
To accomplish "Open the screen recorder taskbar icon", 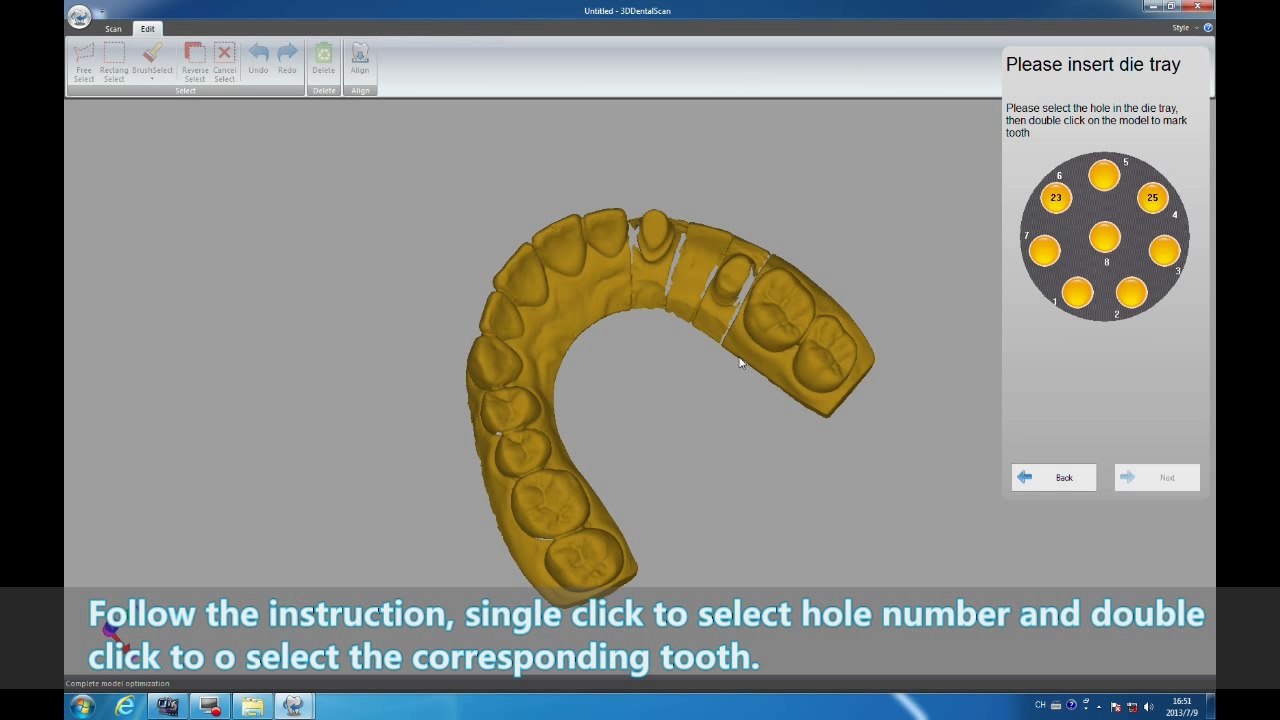I will (x=210, y=707).
